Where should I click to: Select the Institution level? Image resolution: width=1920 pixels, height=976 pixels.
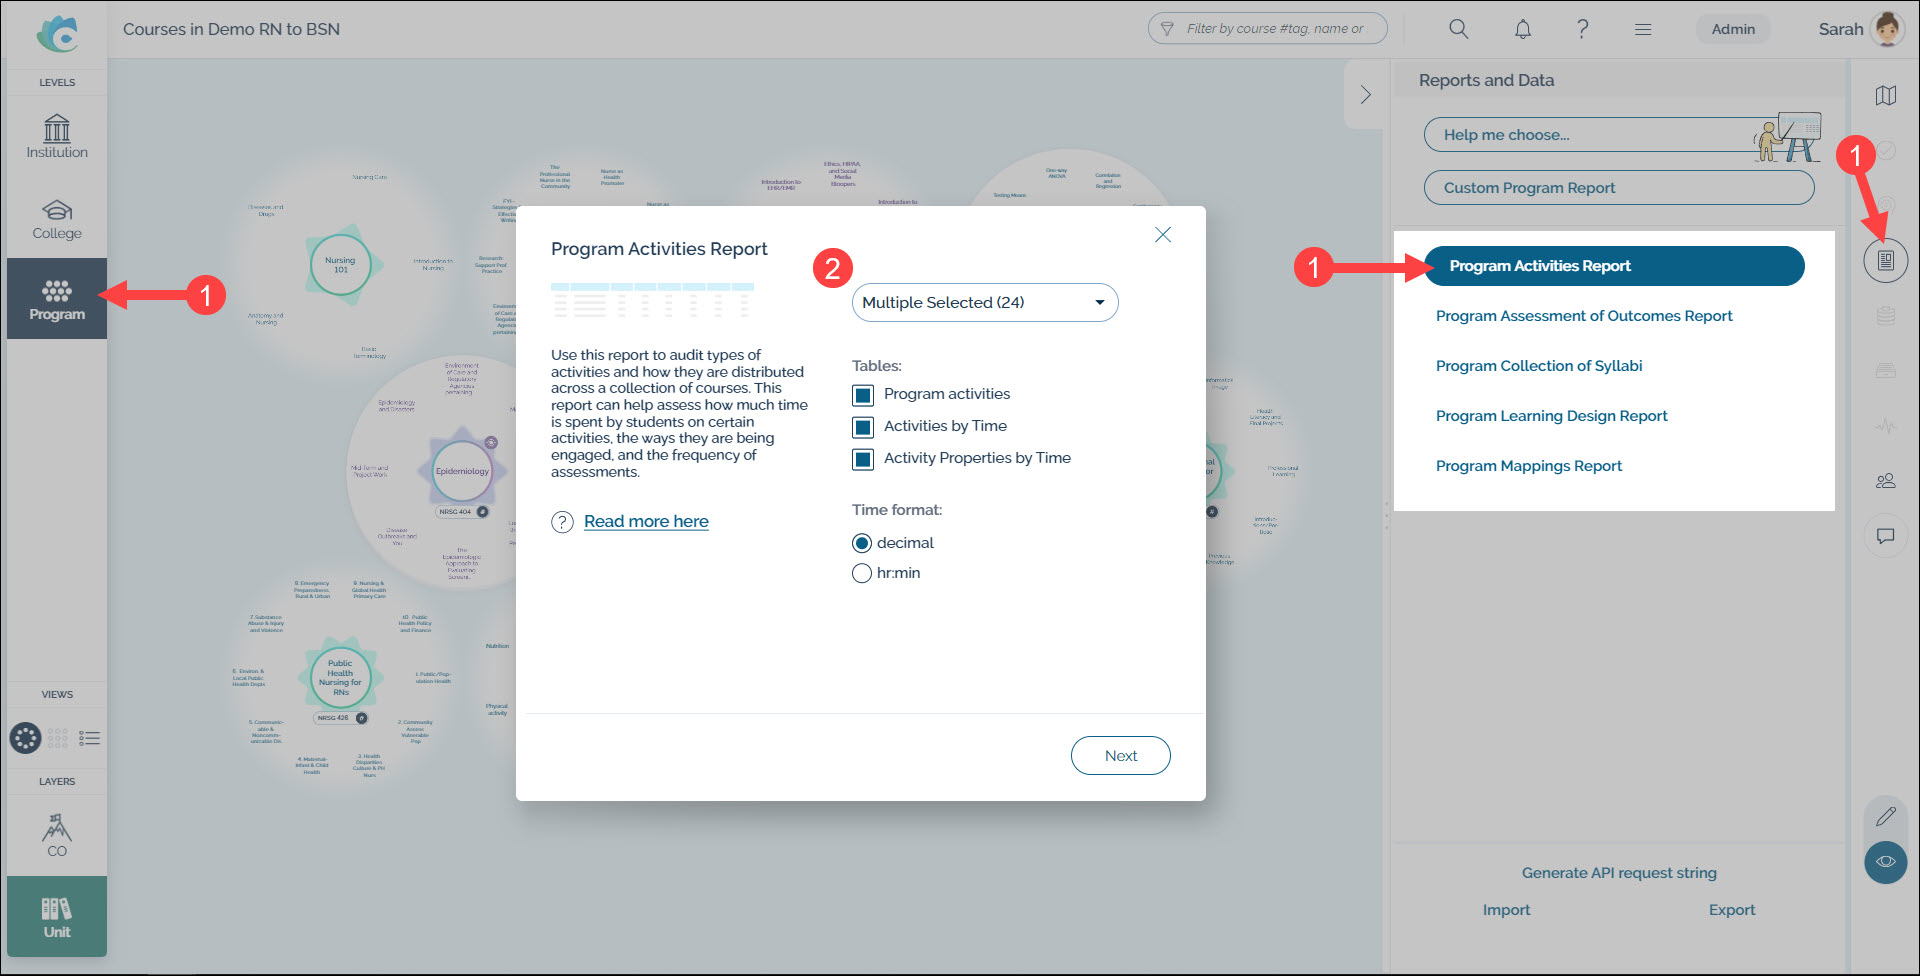tap(57, 137)
